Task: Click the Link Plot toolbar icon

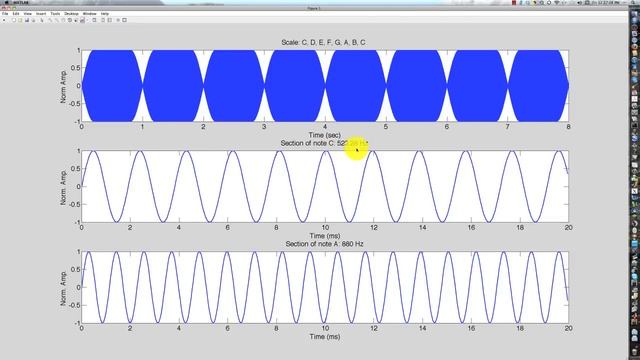Action: 94,20
